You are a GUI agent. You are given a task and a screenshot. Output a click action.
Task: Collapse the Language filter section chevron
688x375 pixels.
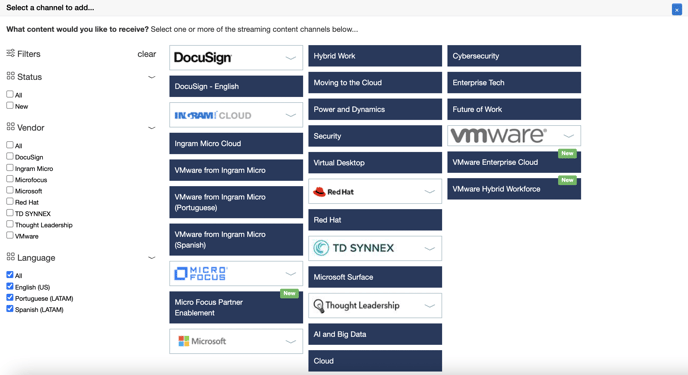click(151, 257)
